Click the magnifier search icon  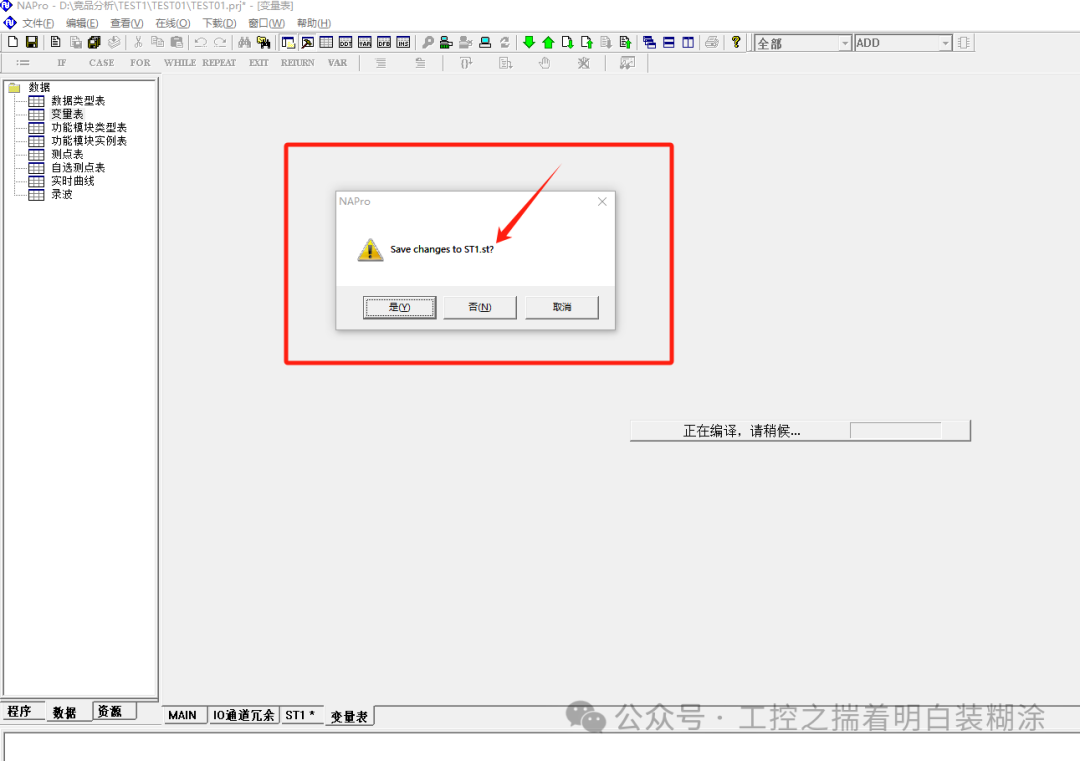428,43
